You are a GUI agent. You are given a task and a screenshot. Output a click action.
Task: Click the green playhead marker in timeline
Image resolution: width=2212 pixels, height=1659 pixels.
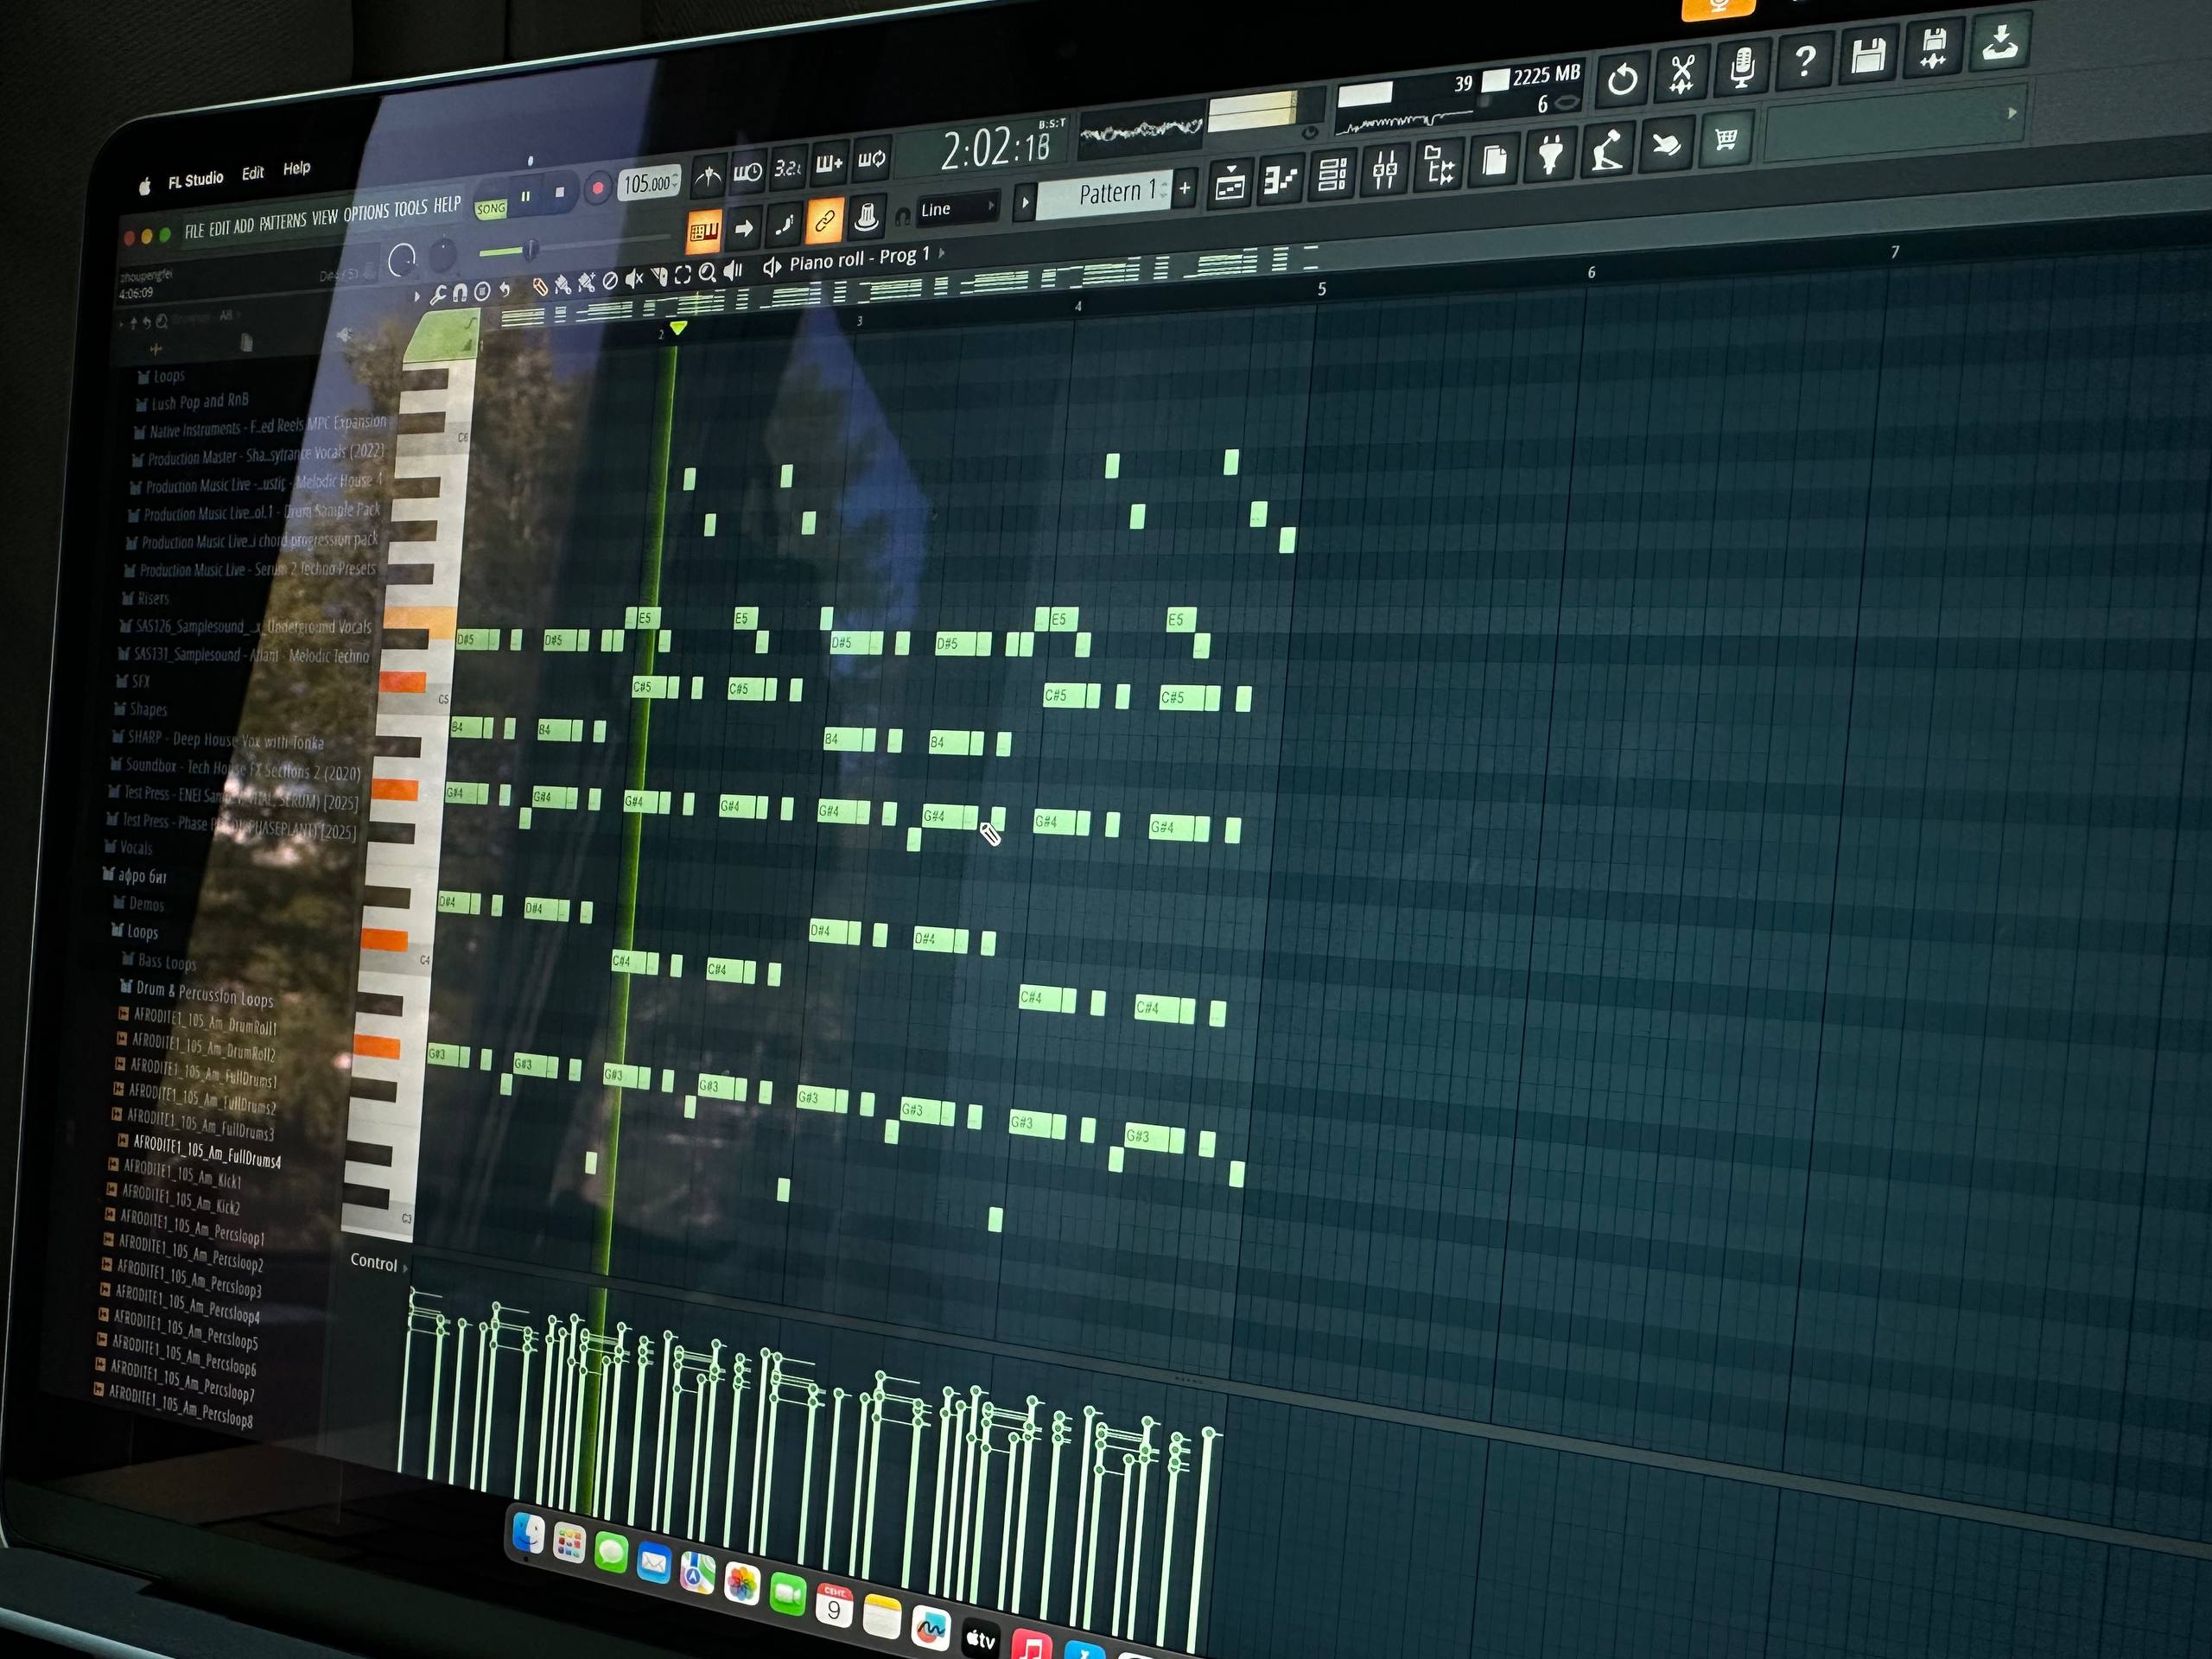click(x=678, y=328)
